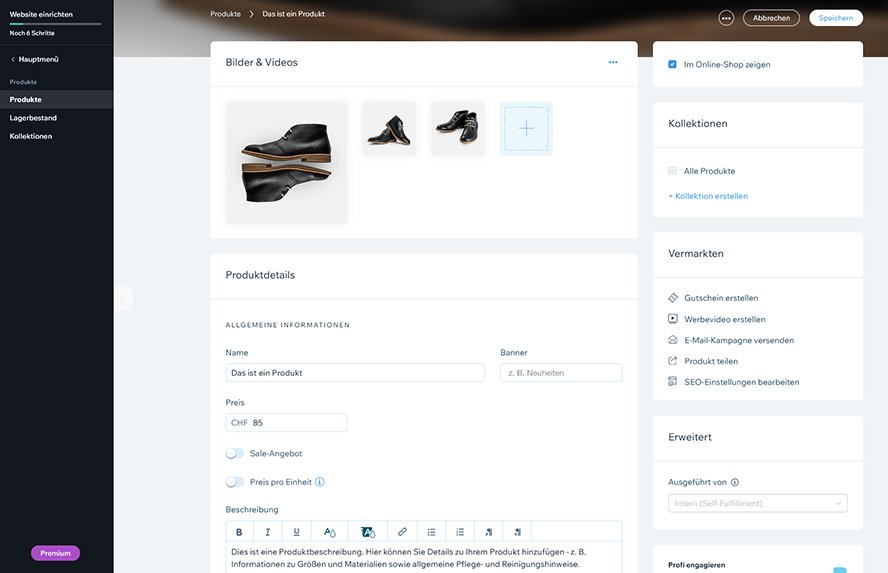The width and height of the screenshot is (888, 573).
Task: Save the product with Speichern
Action: 836,18
